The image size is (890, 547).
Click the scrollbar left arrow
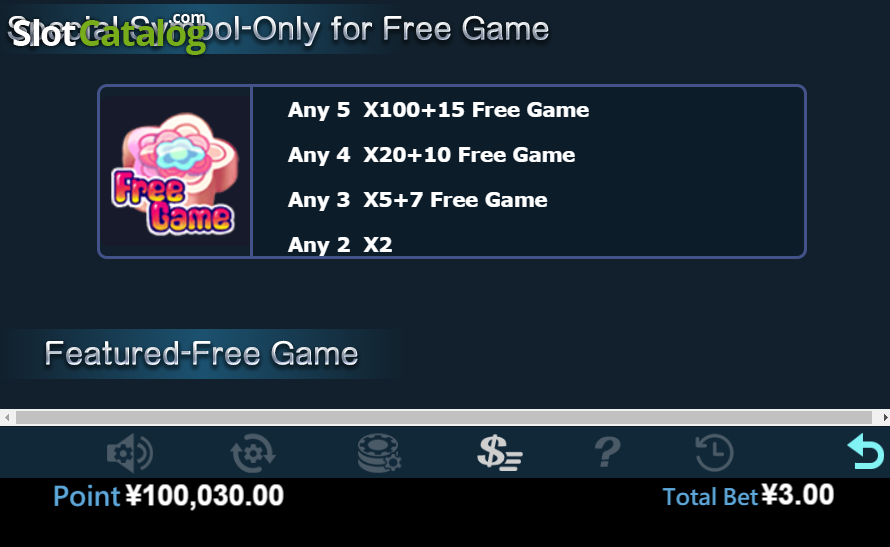[7, 418]
